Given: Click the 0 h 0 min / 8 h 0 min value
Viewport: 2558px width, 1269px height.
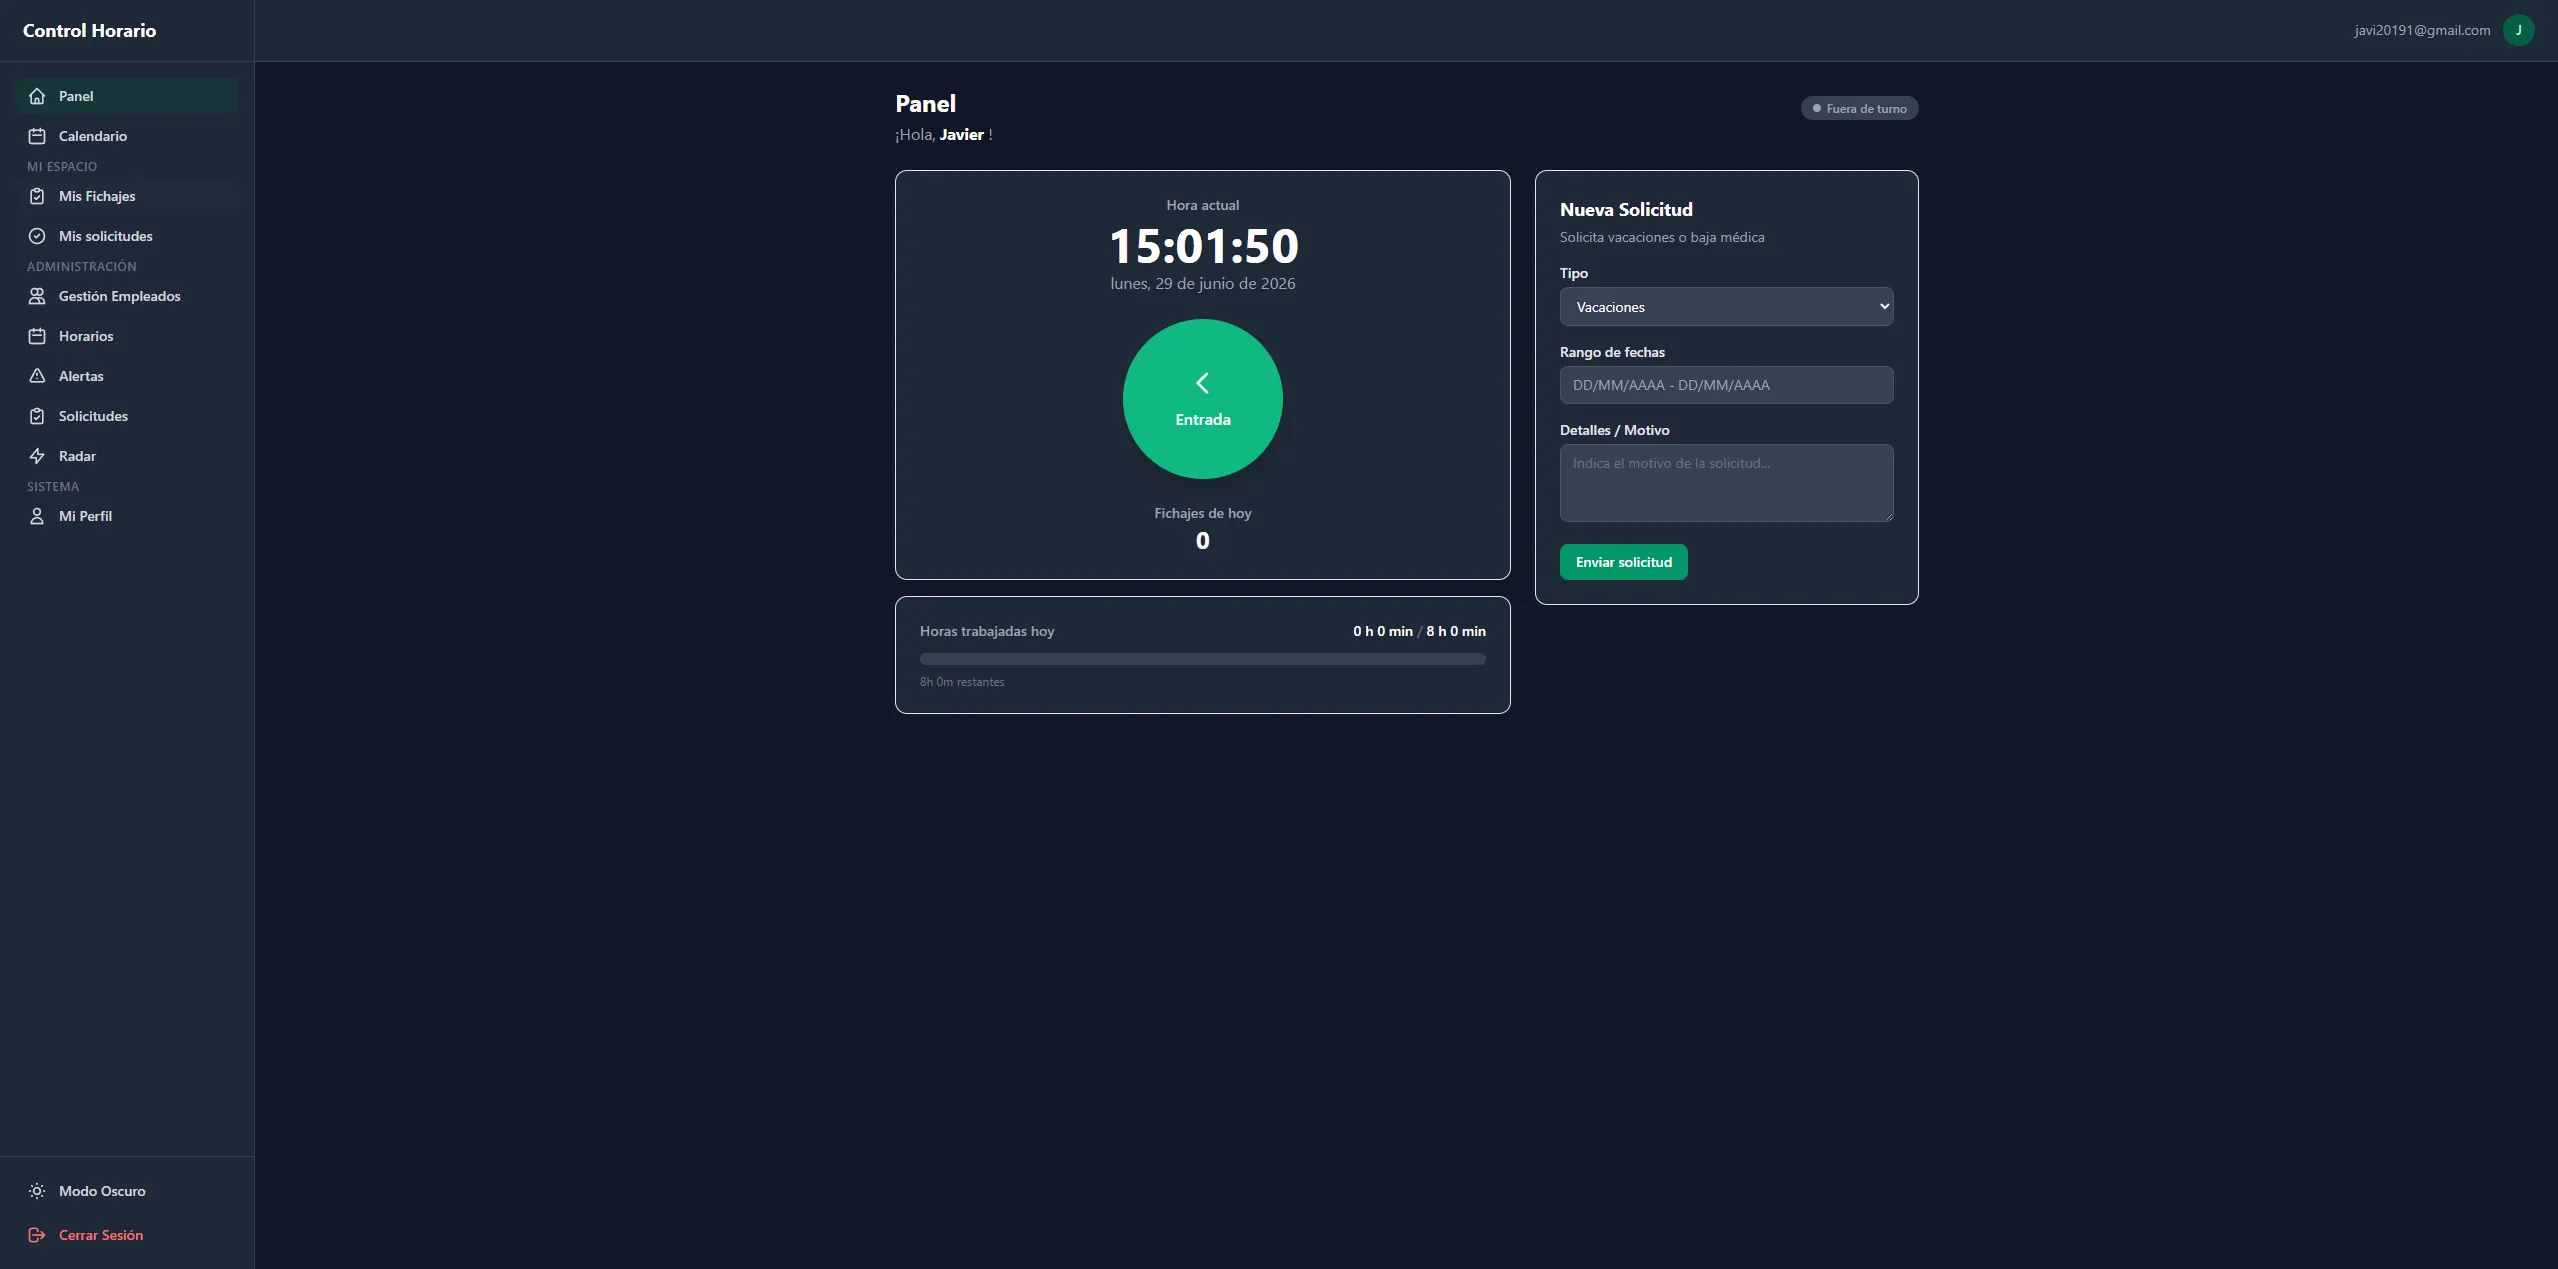Looking at the screenshot, I should point(1419,631).
